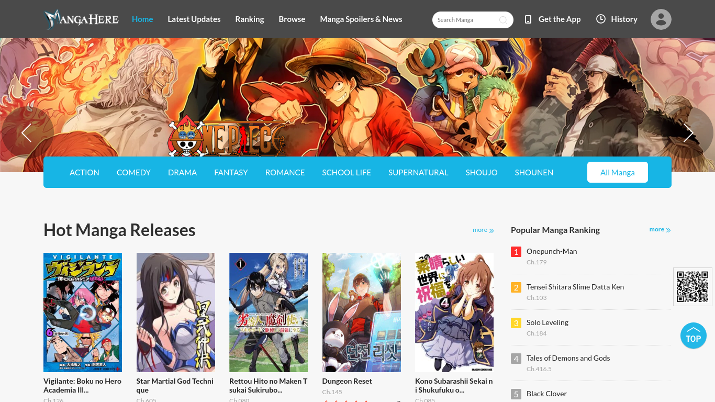The height and width of the screenshot is (402, 715).
Task: Click the History clock icon
Action: pyautogui.click(x=600, y=19)
